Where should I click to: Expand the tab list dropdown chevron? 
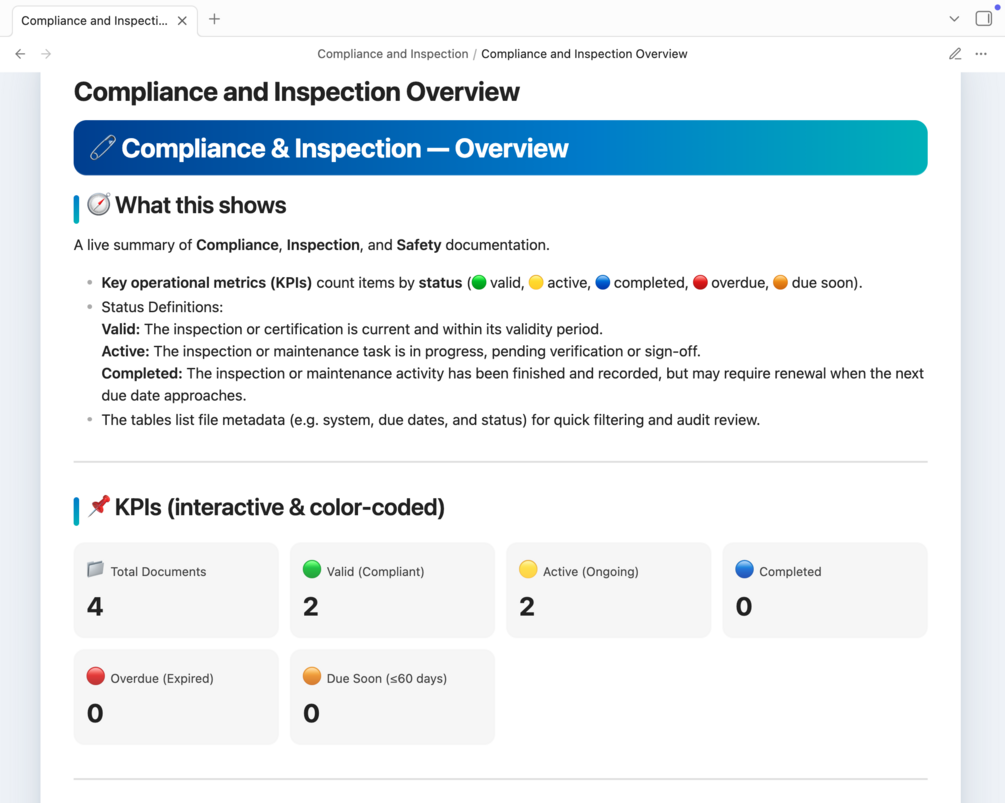[954, 19]
